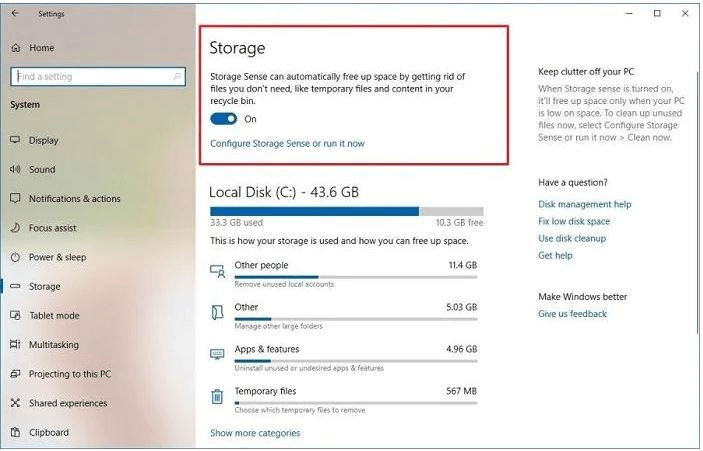Click 'Manage other large folders' text
The width and height of the screenshot is (703, 451).
pyautogui.click(x=278, y=326)
